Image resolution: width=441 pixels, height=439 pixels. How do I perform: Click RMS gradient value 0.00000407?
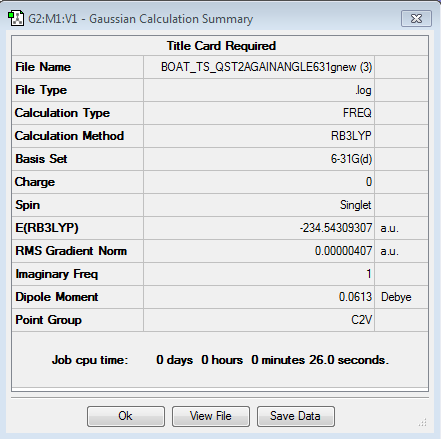(343, 251)
